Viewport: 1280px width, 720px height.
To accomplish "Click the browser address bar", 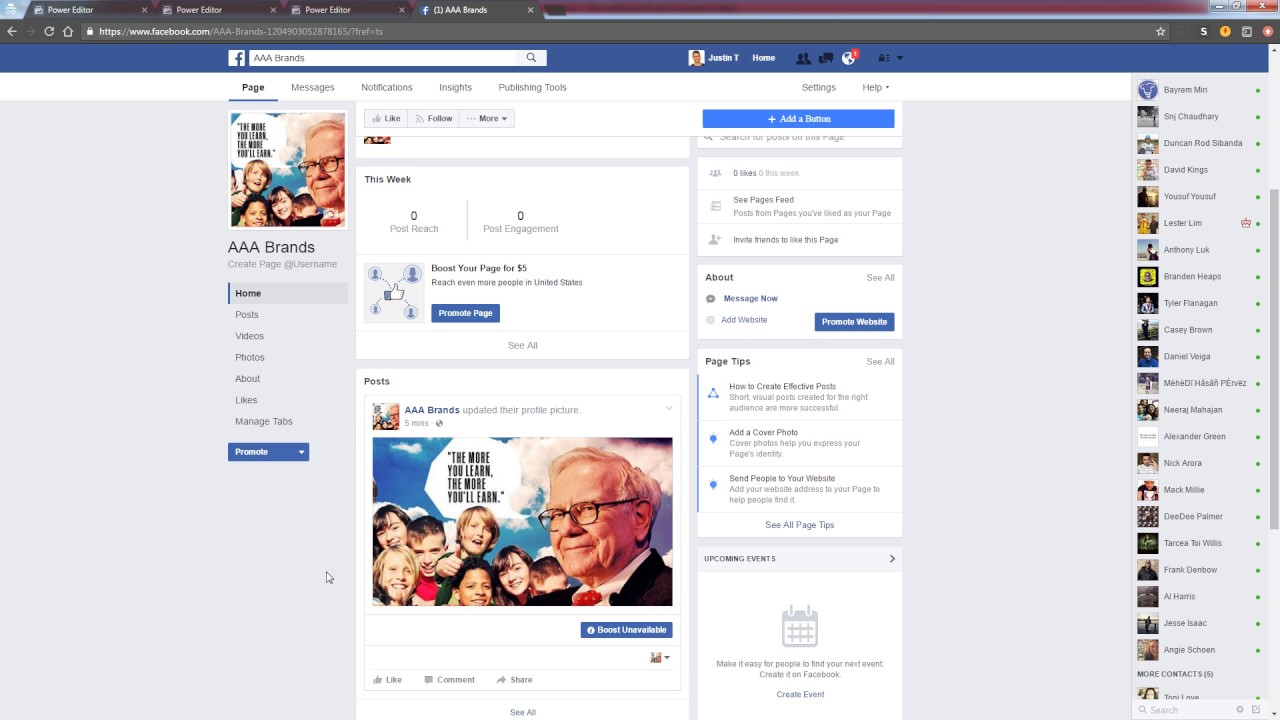I will pos(620,31).
